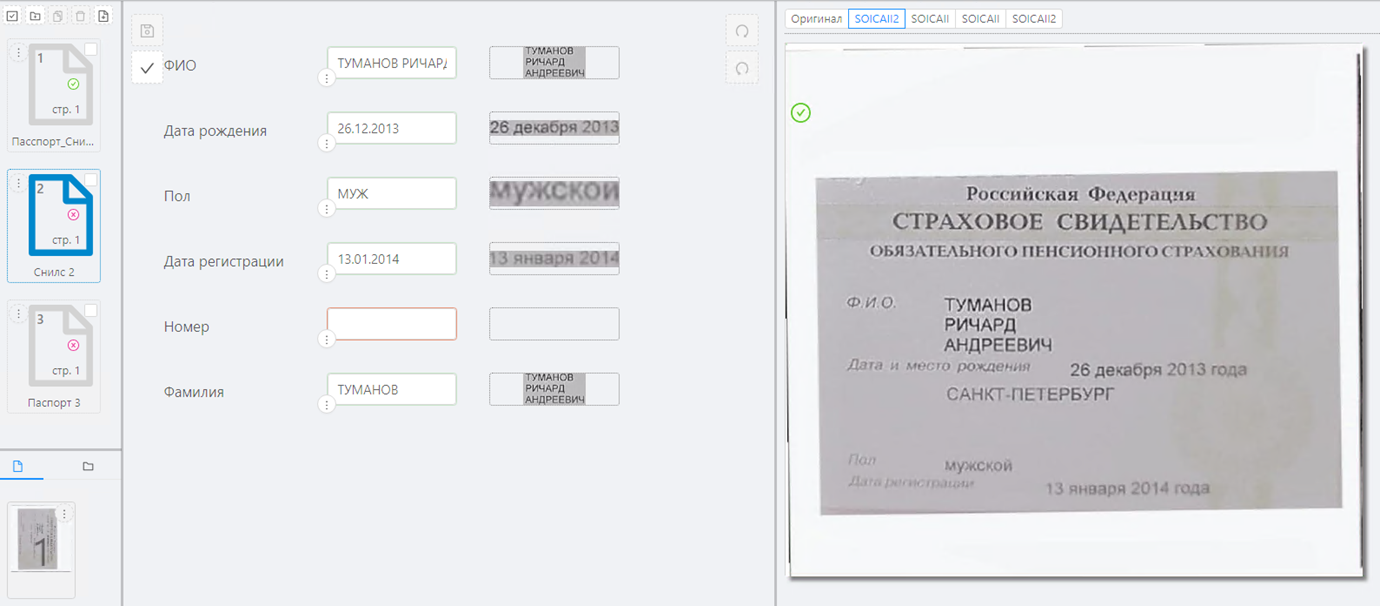Open the folder view icon below the page list
Image resolution: width=1380 pixels, height=606 pixels.
[86, 466]
